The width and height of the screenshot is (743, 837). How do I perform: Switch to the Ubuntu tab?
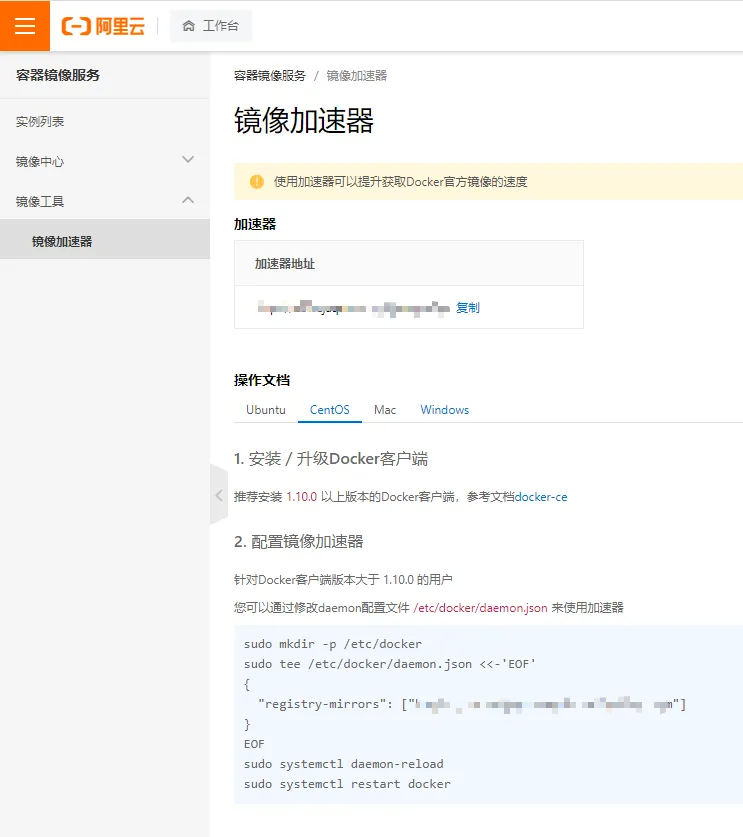tap(266, 410)
